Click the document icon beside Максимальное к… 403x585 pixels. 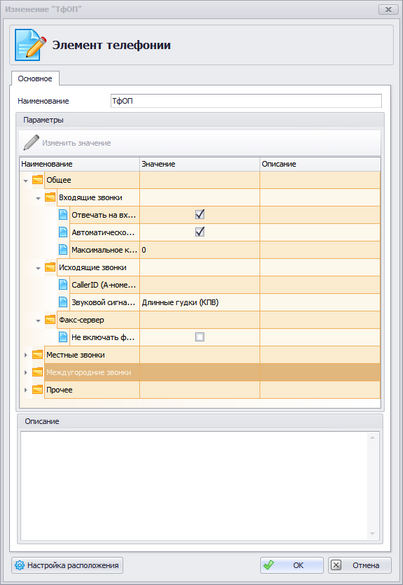[63, 250]
